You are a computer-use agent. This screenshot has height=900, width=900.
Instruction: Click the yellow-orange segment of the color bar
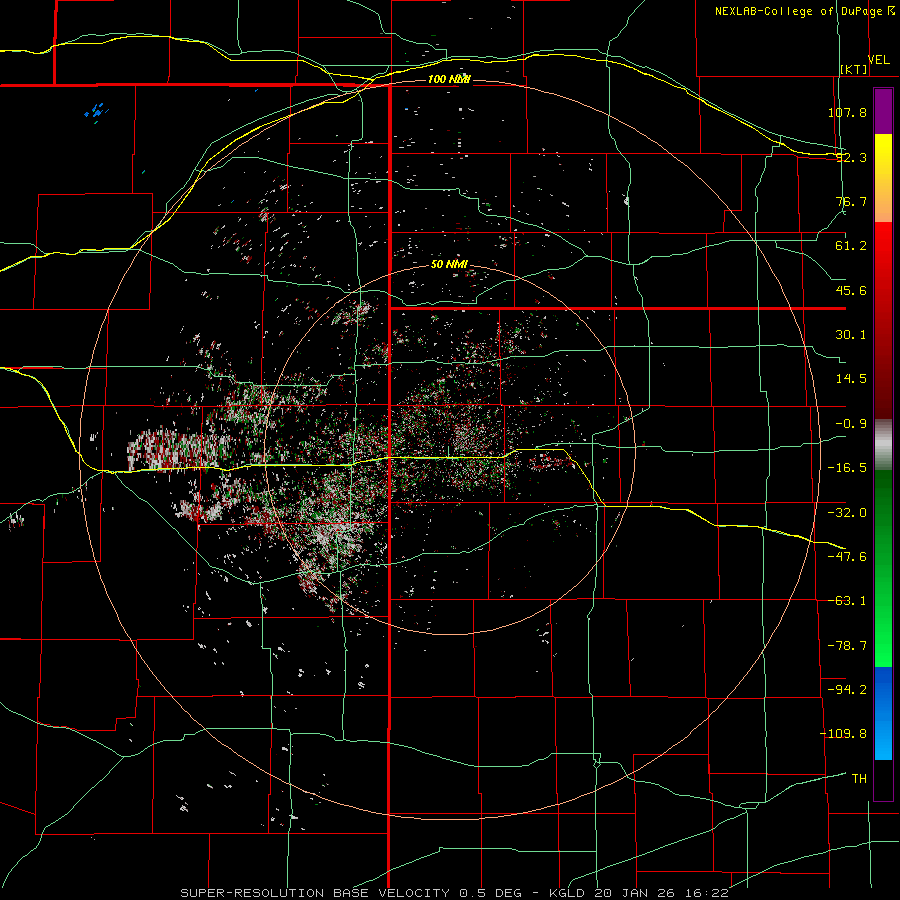coord(883,178)
